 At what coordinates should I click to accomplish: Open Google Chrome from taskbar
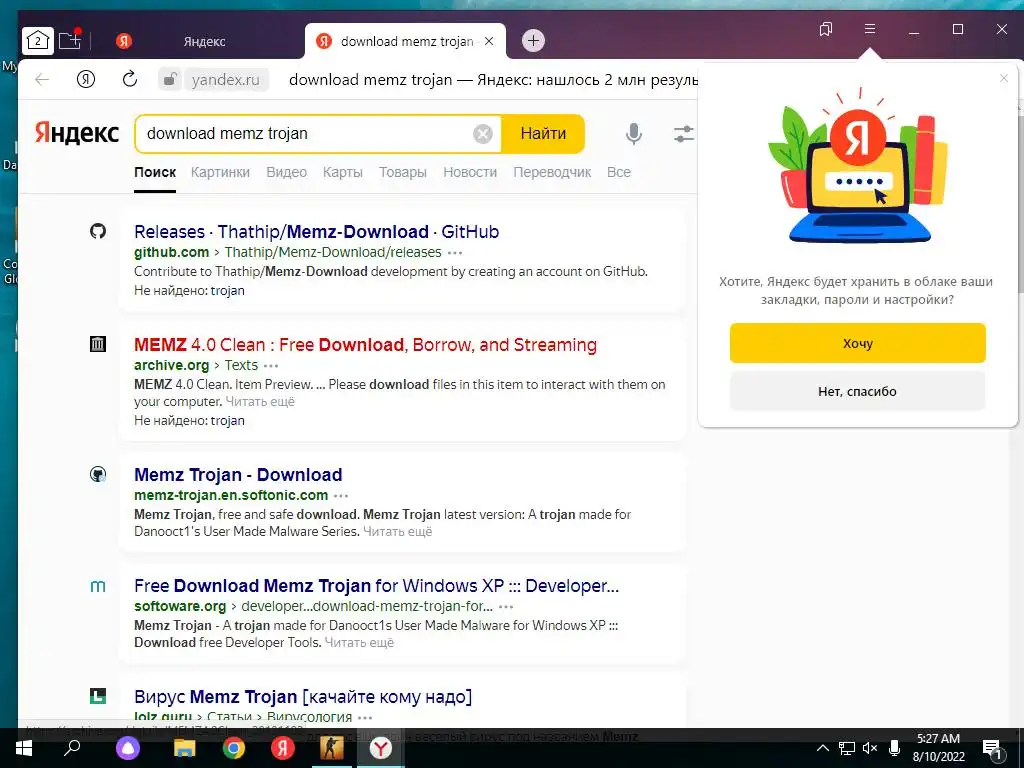pyautogui.click(x=234, y=748)
